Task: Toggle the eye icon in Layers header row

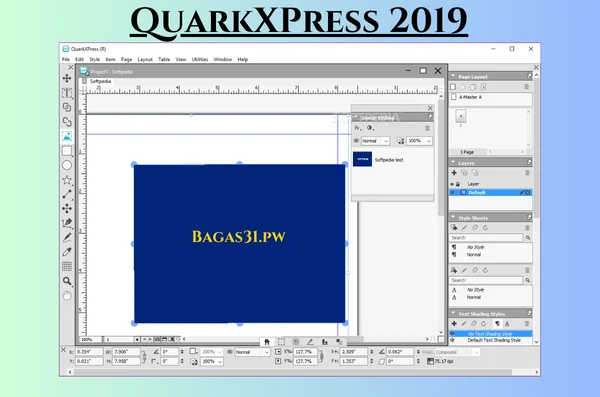Action: point(452,184)
